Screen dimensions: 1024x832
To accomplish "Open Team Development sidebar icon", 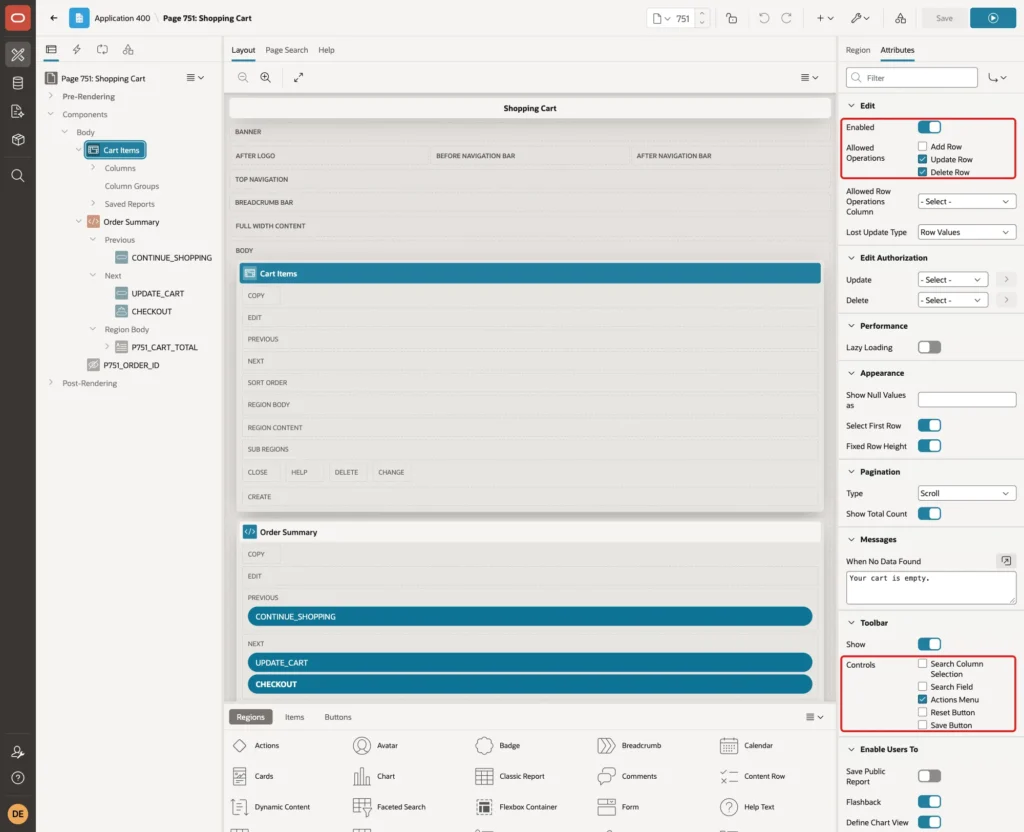I will [18, 111].
